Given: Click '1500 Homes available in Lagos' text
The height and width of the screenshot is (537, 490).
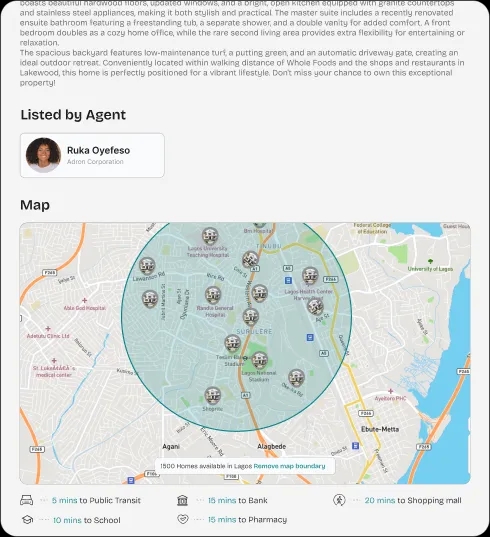Looking at the screenshot, I should pos(206,466).
